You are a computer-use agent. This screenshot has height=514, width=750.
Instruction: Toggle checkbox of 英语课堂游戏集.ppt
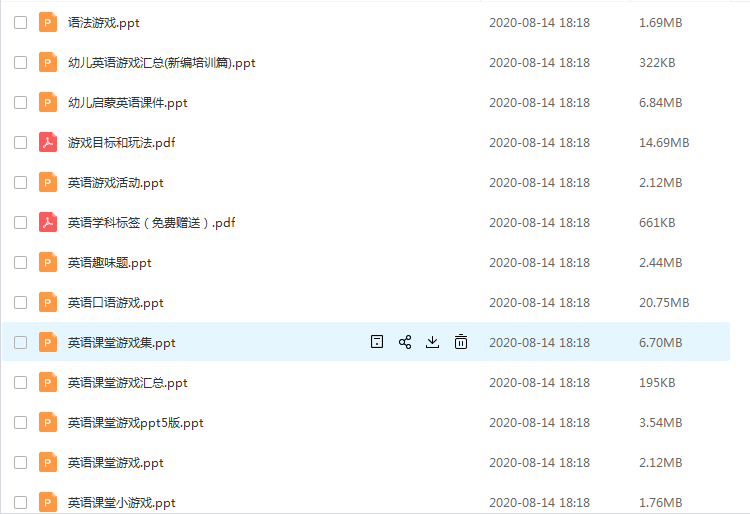[x=21, y=342]
